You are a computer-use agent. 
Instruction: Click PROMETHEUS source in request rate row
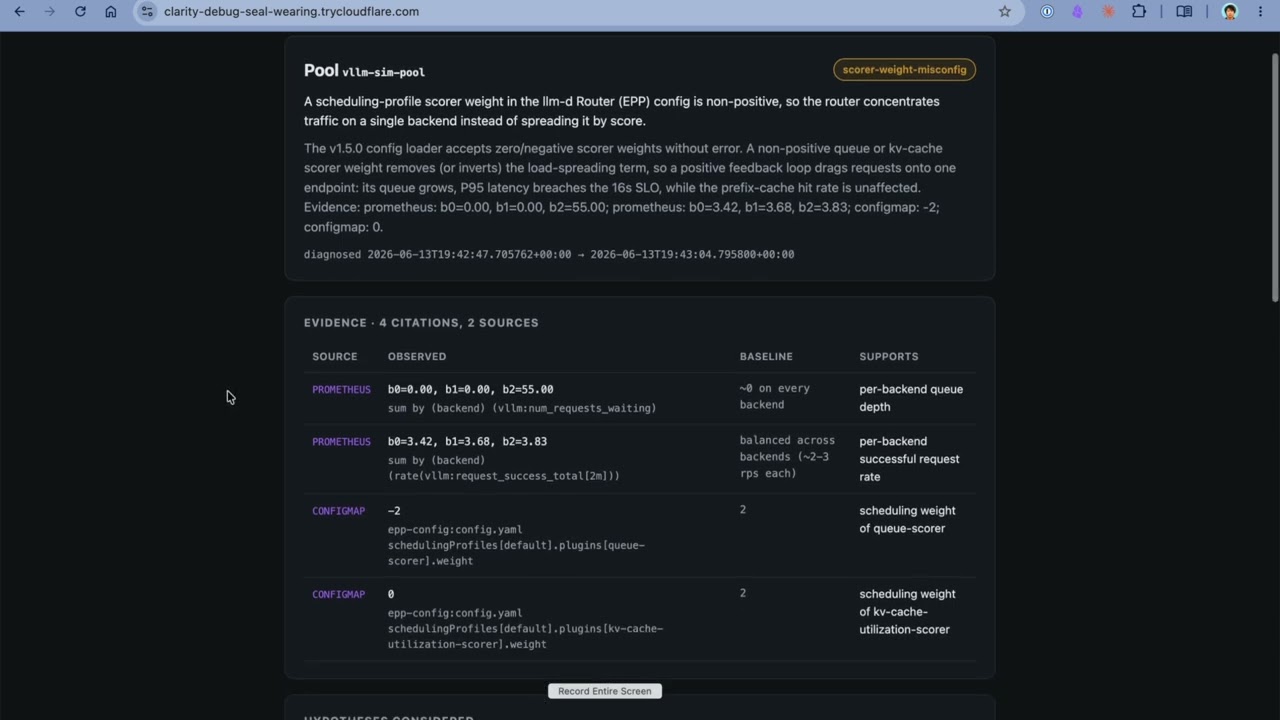[341, 441]
